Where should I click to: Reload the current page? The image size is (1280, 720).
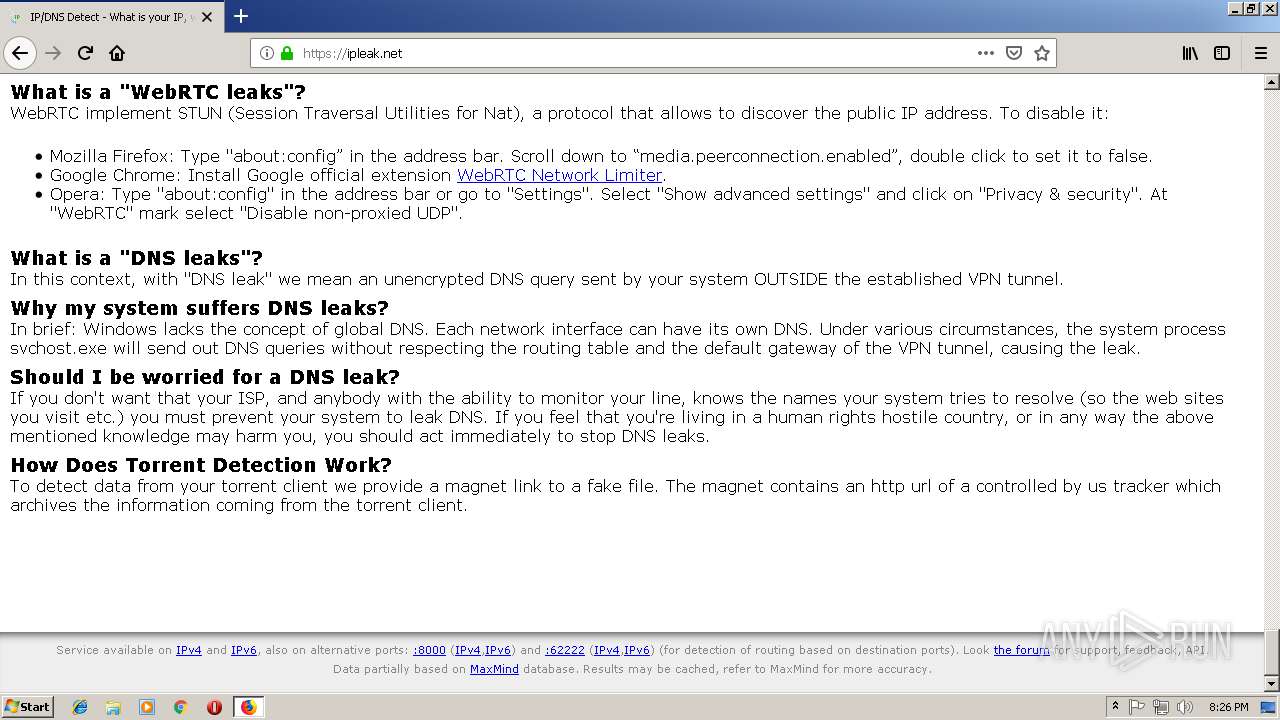pyautogui.click(x=85, y=53)
